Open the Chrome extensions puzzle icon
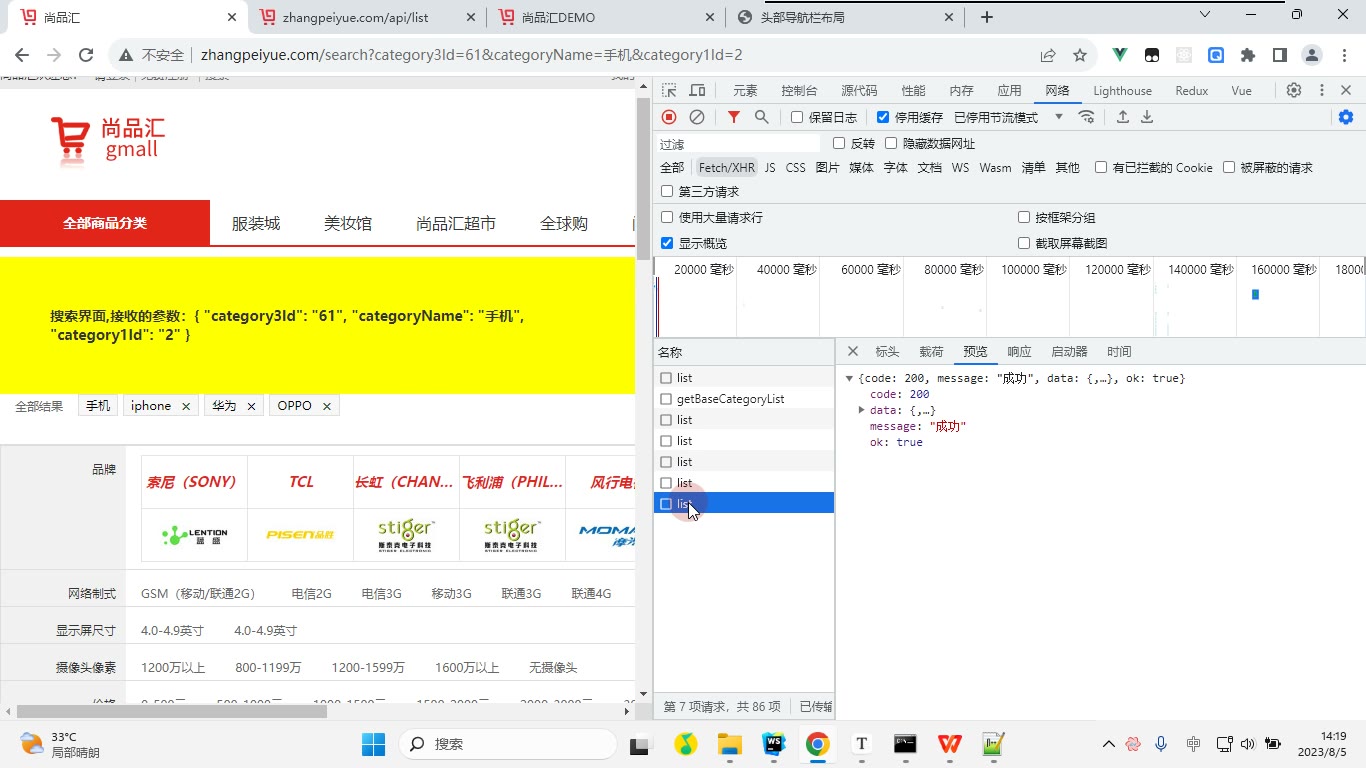 tap(1248, 55)
